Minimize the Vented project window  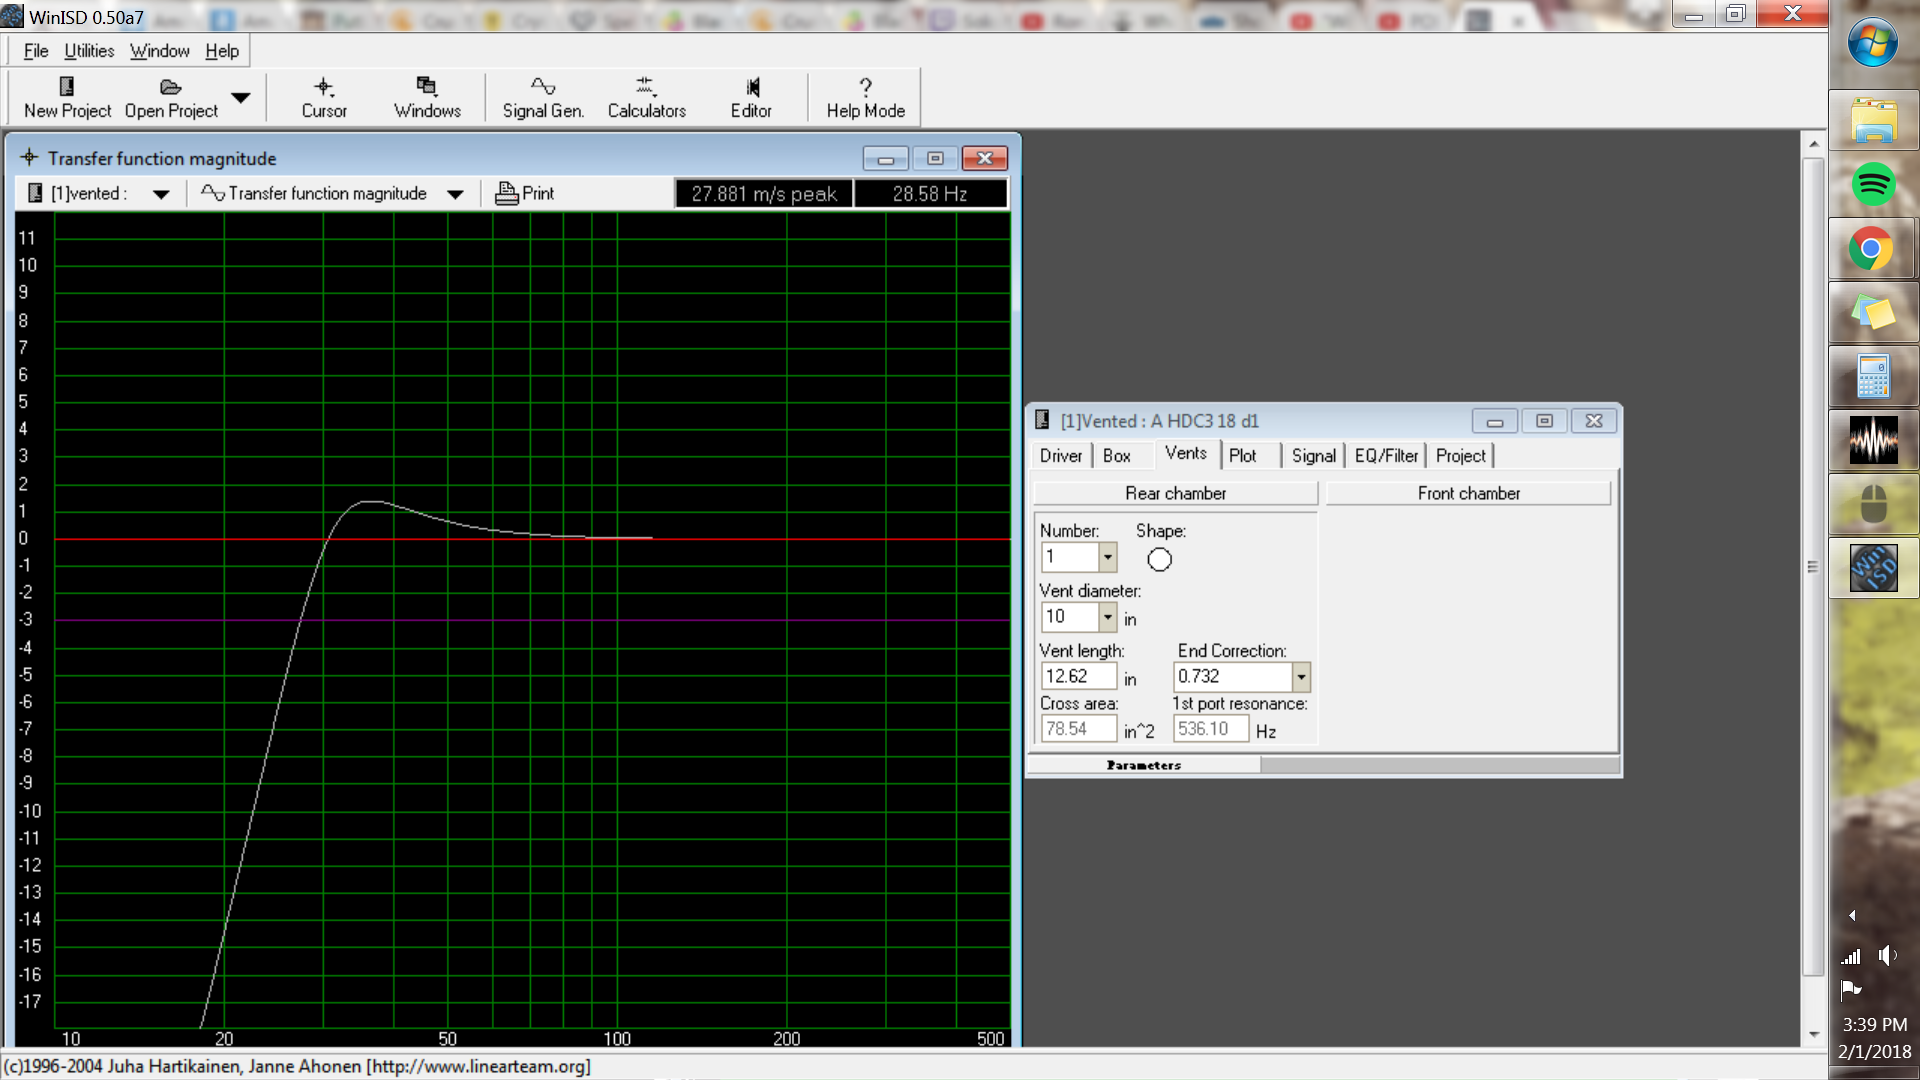tap(1494, 421)
